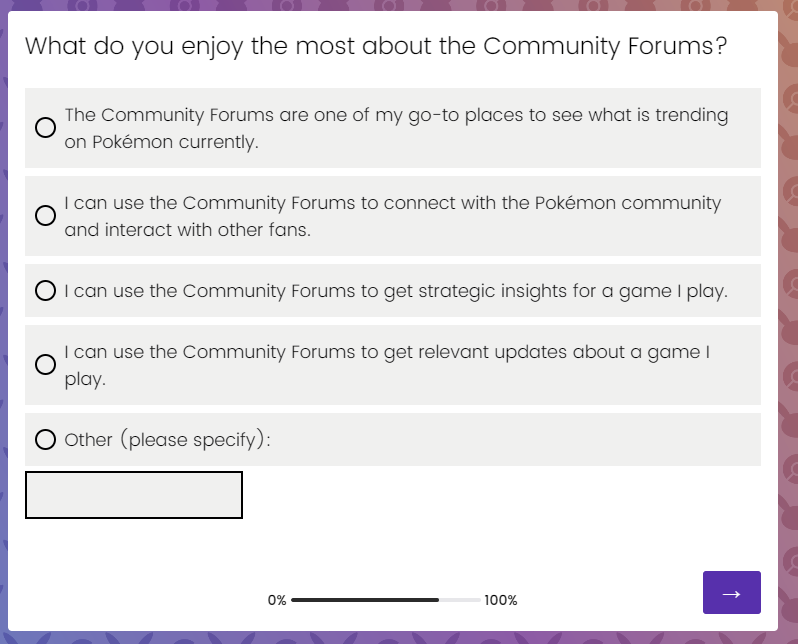Click the light unfilled end of progress bar
798x644 pixels.
[460, 600]
